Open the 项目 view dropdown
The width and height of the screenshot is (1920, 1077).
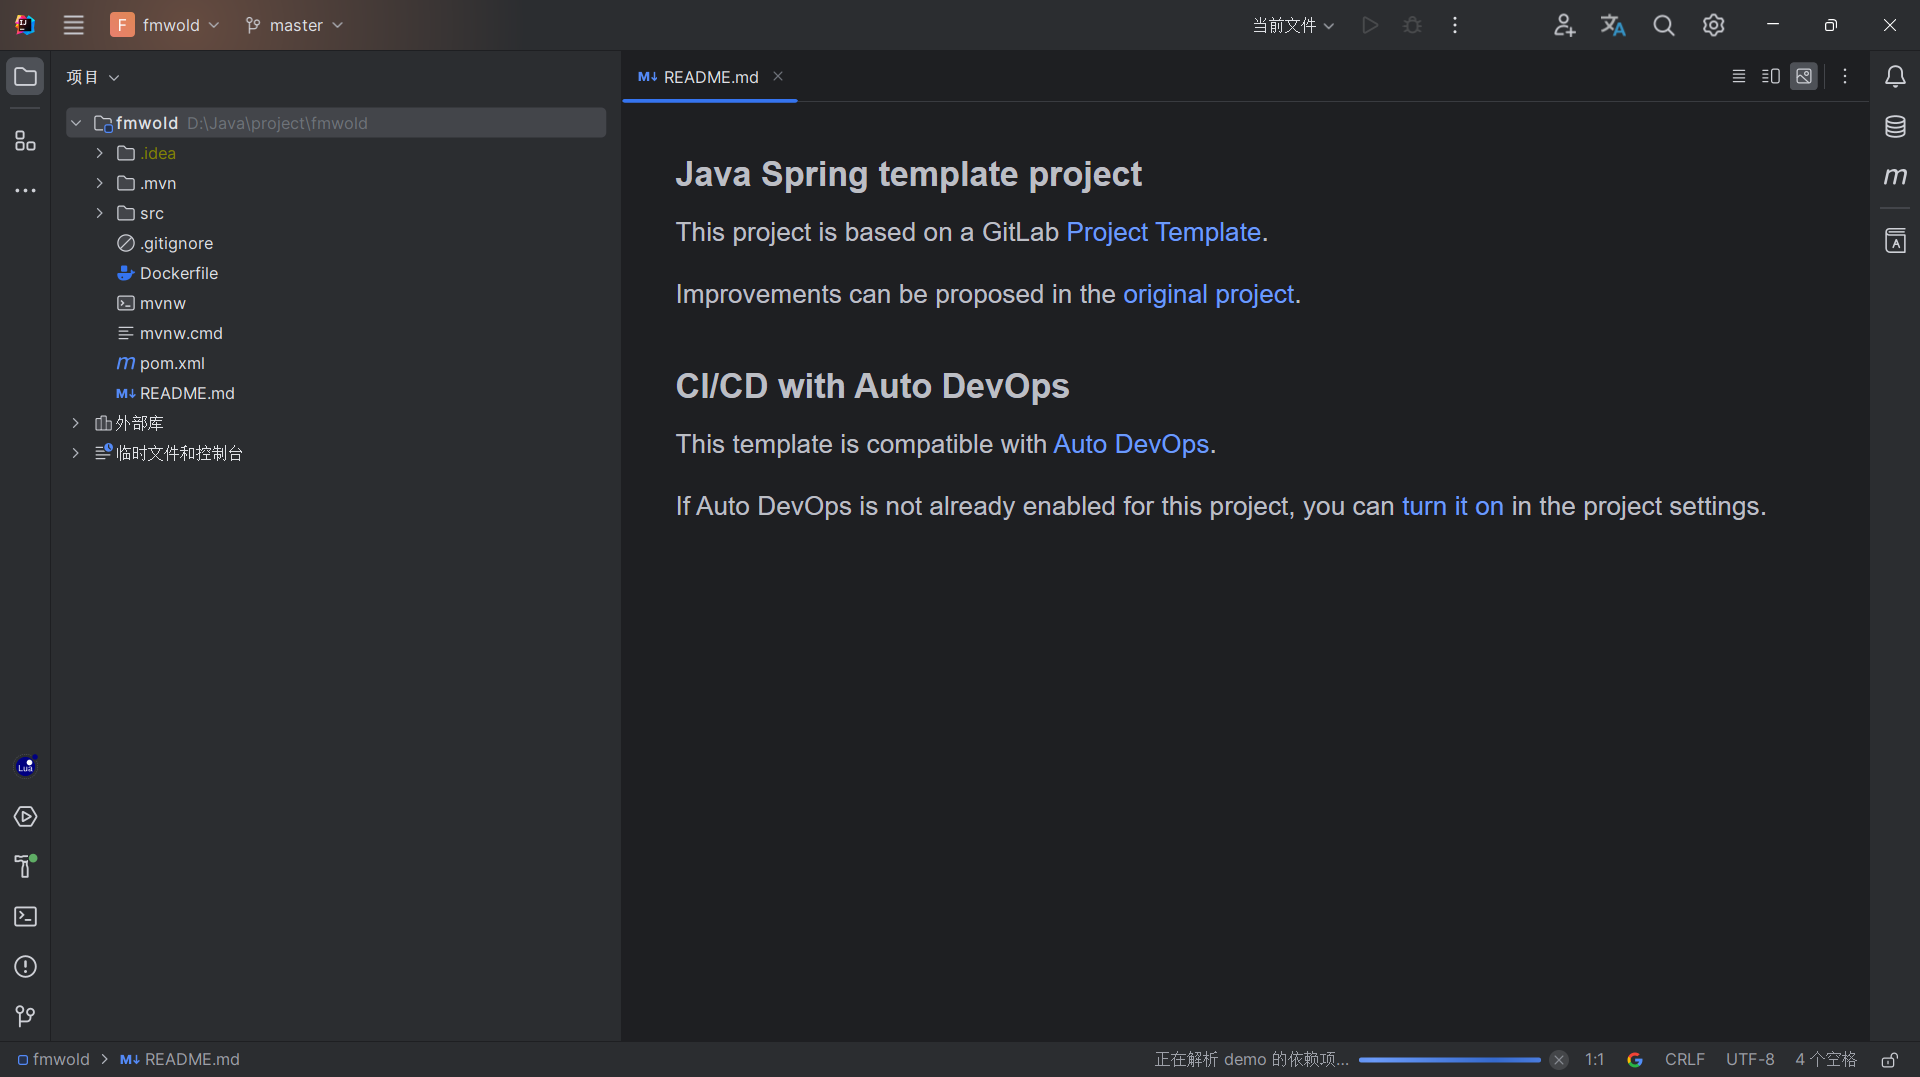click(92, 77)
